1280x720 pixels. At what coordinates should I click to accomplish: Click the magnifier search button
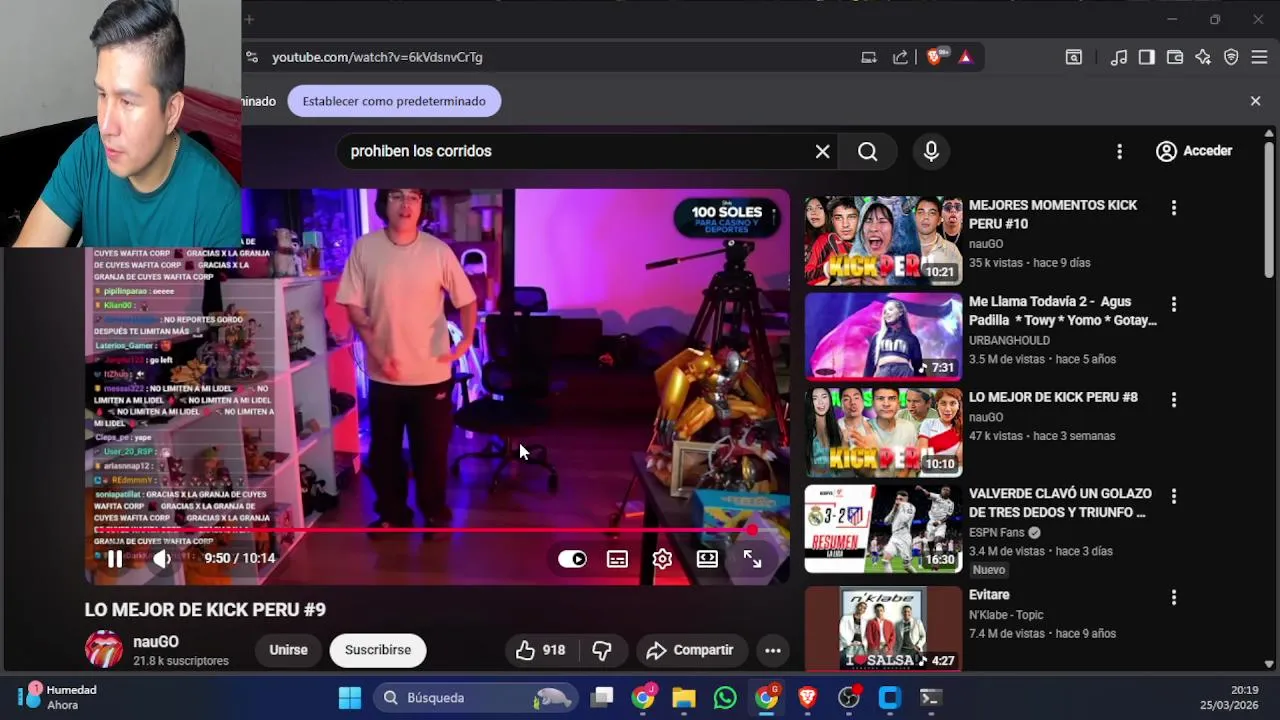click(867, 151)
